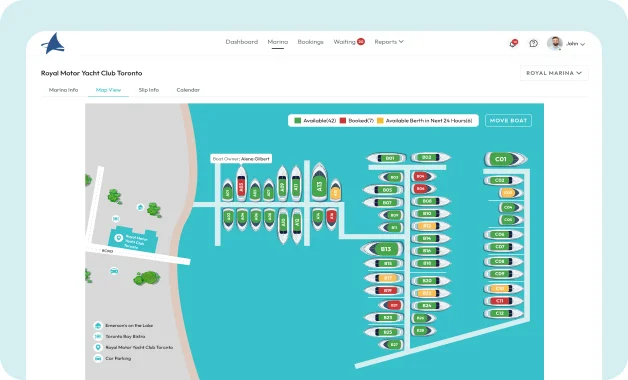Open the notifications bell icon

513,43
